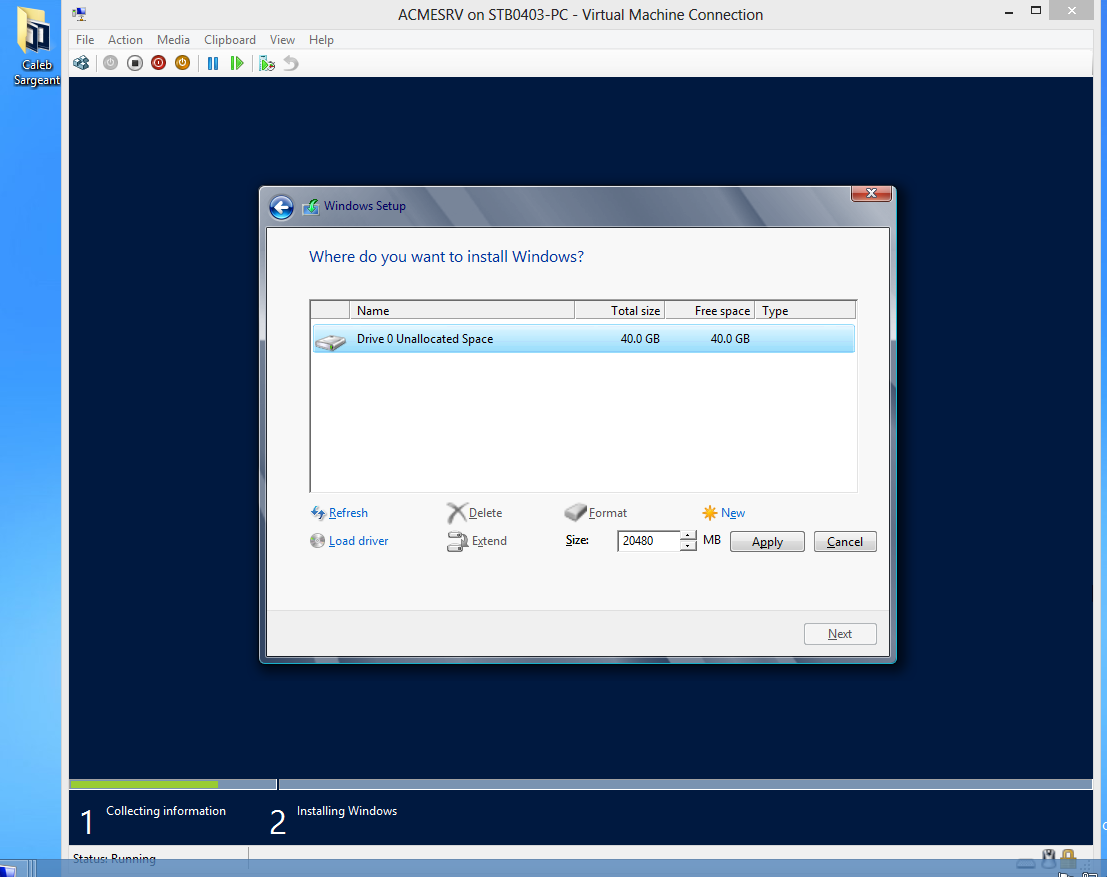This screenshot has height=877, width=1107.
Task: Open the Media menu
Action: click(x=173, y=40)
